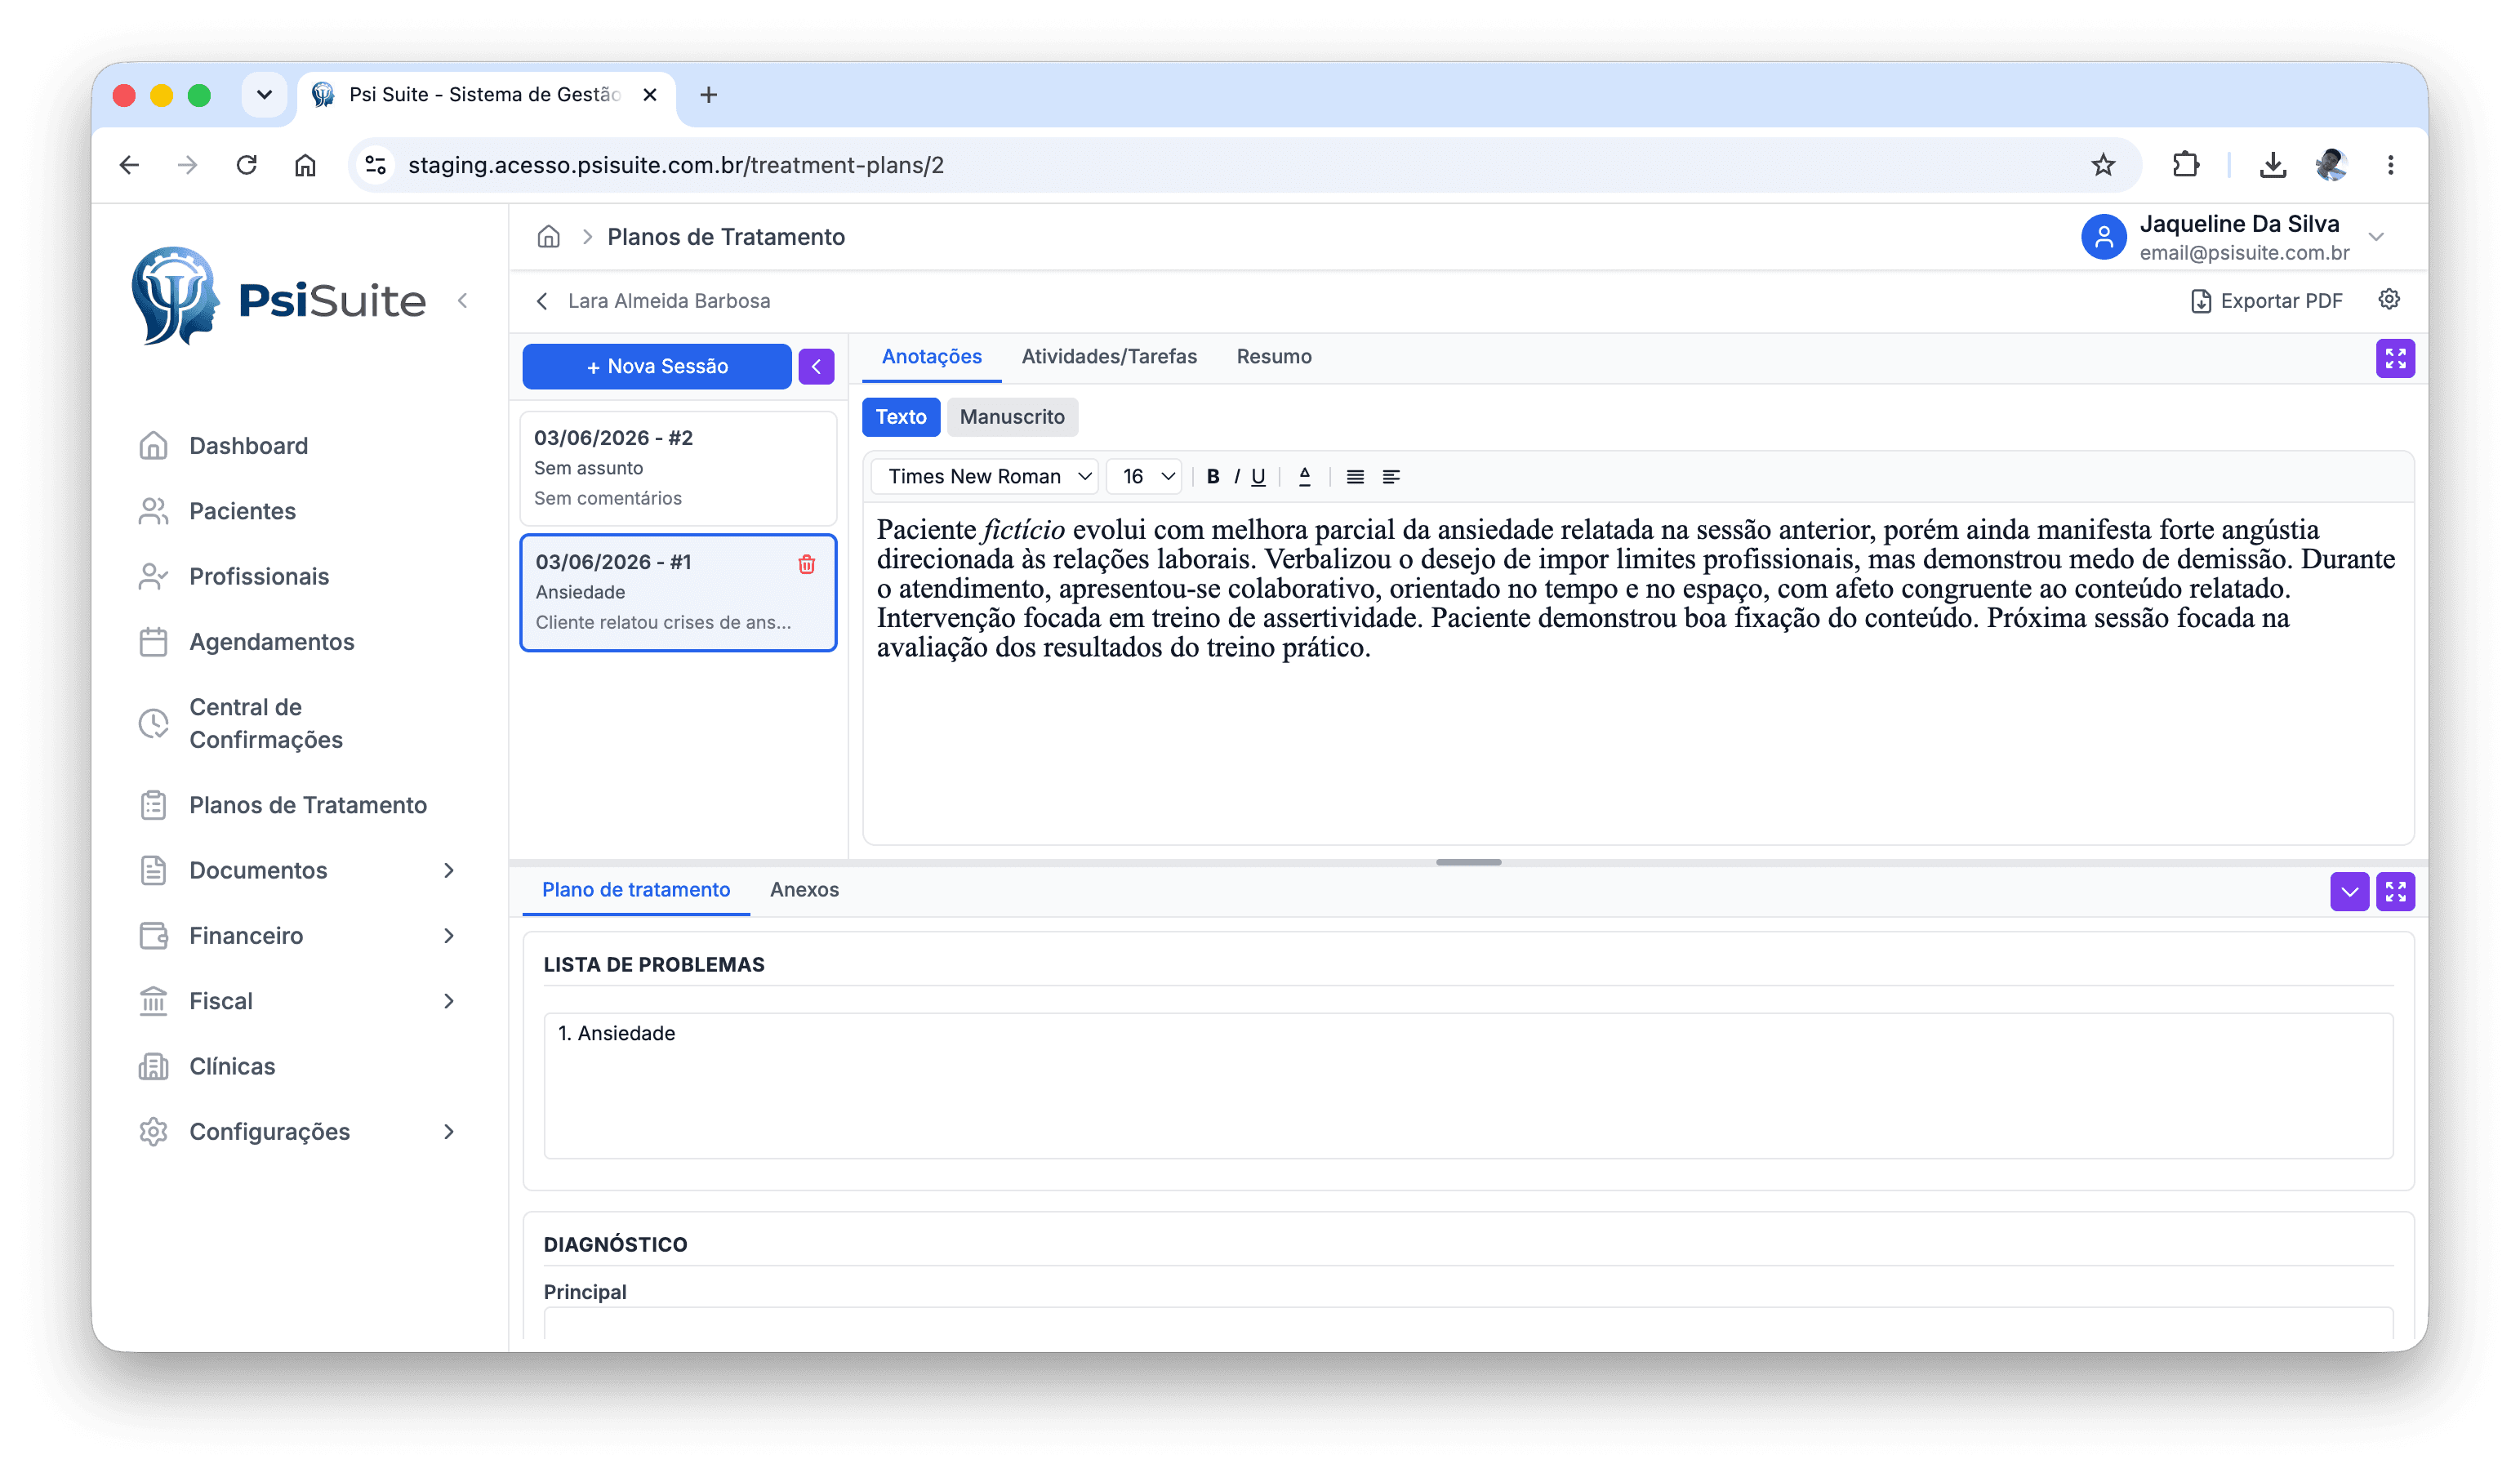Click the home breadcrumb icon
2520x1473 pixels.
pyautogui.click(x=548, y=237)
